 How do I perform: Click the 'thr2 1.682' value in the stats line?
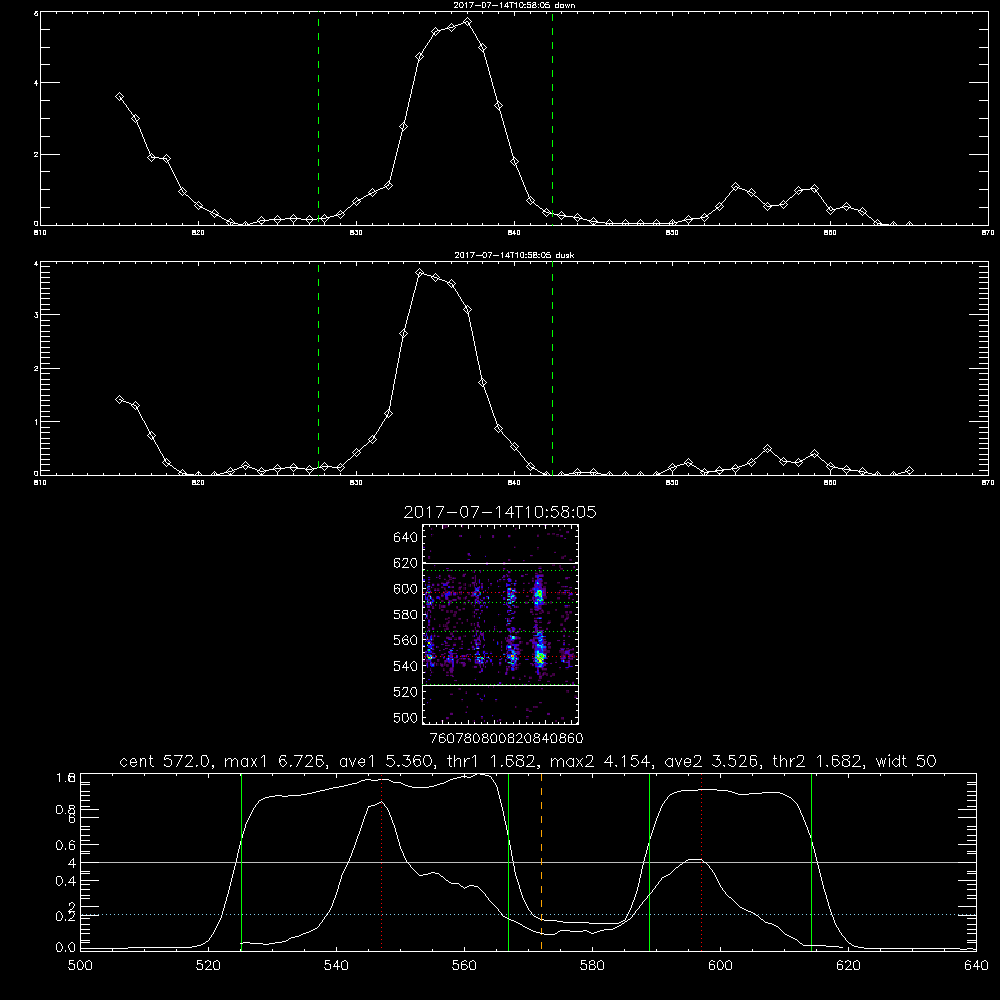pyautogui.click(x=818, y=761)
